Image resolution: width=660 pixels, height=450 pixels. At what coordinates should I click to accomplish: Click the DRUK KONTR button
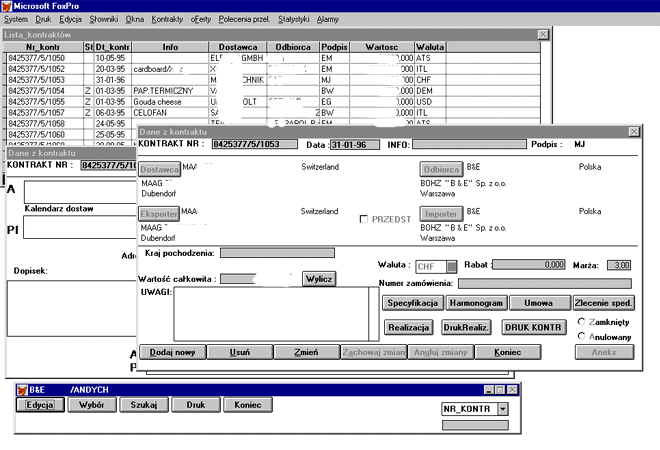pos(533,328)
